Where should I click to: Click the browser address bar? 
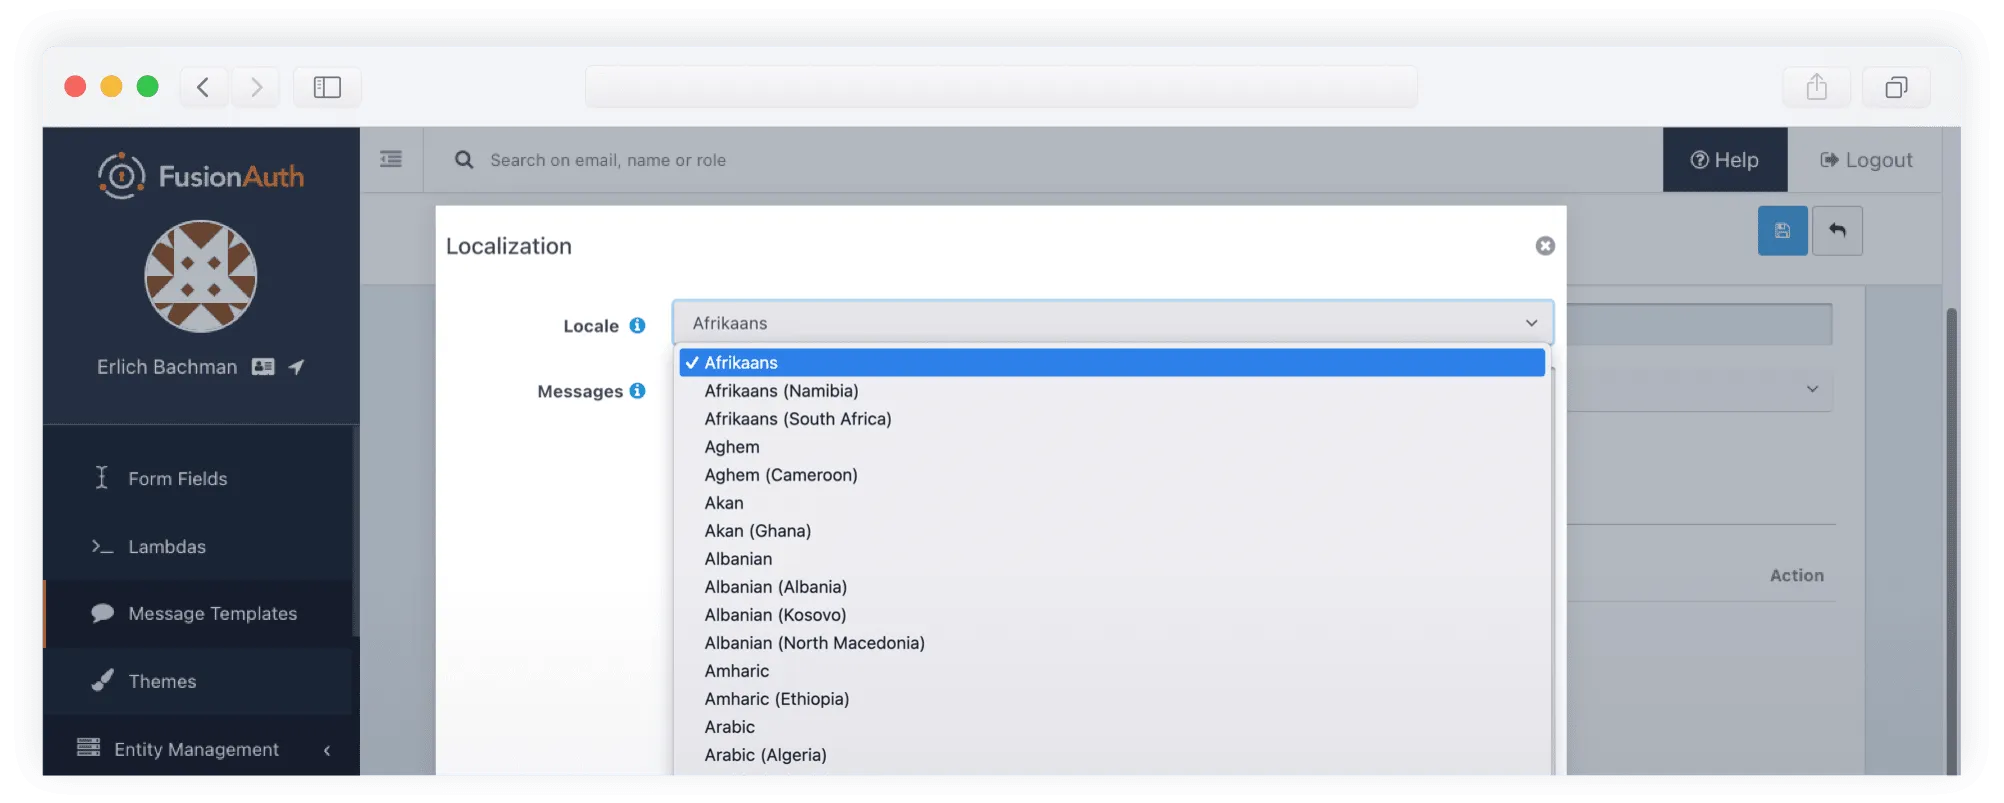point(1001,87)
